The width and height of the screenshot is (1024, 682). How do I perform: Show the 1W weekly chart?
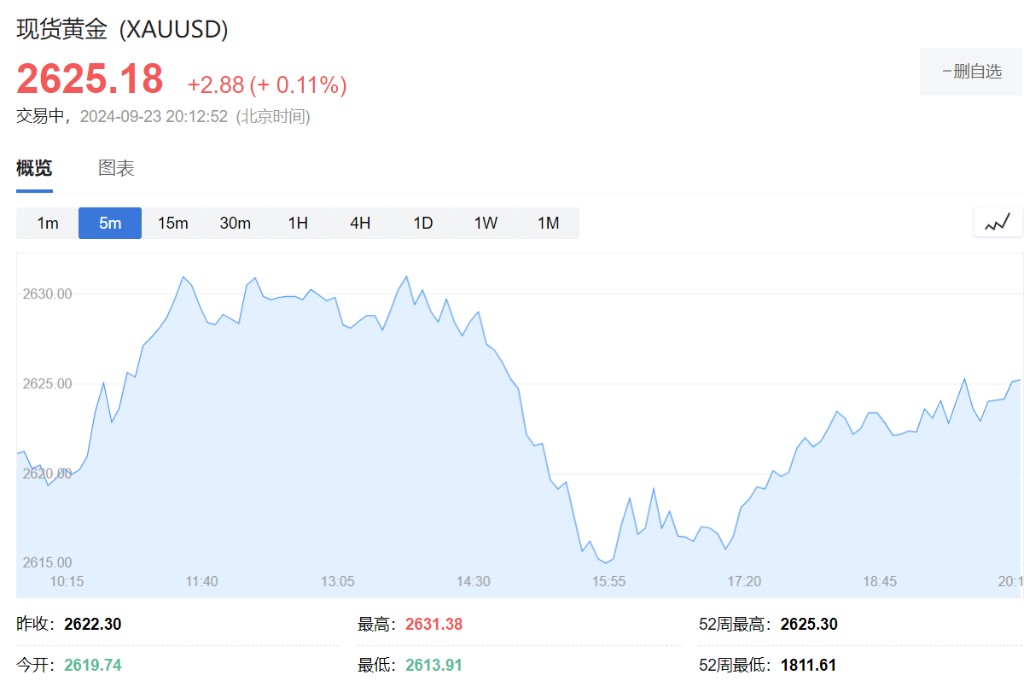(x=485, y=223)
